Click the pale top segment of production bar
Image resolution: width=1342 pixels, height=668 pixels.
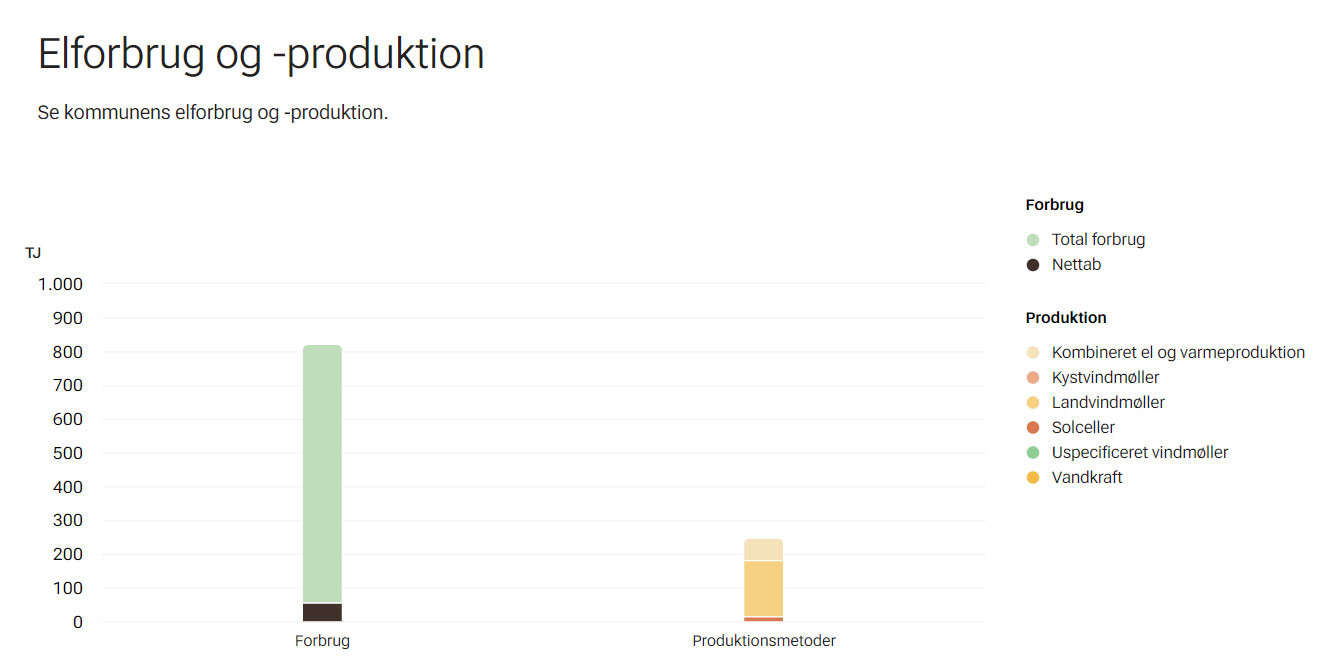(763, 550)
